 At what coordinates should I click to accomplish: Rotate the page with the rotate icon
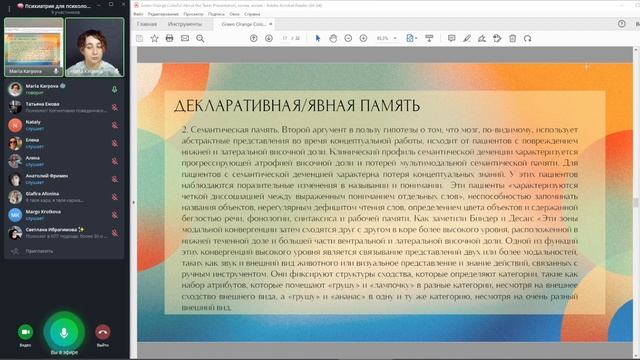pyautogui.click(x=528, y=38)
